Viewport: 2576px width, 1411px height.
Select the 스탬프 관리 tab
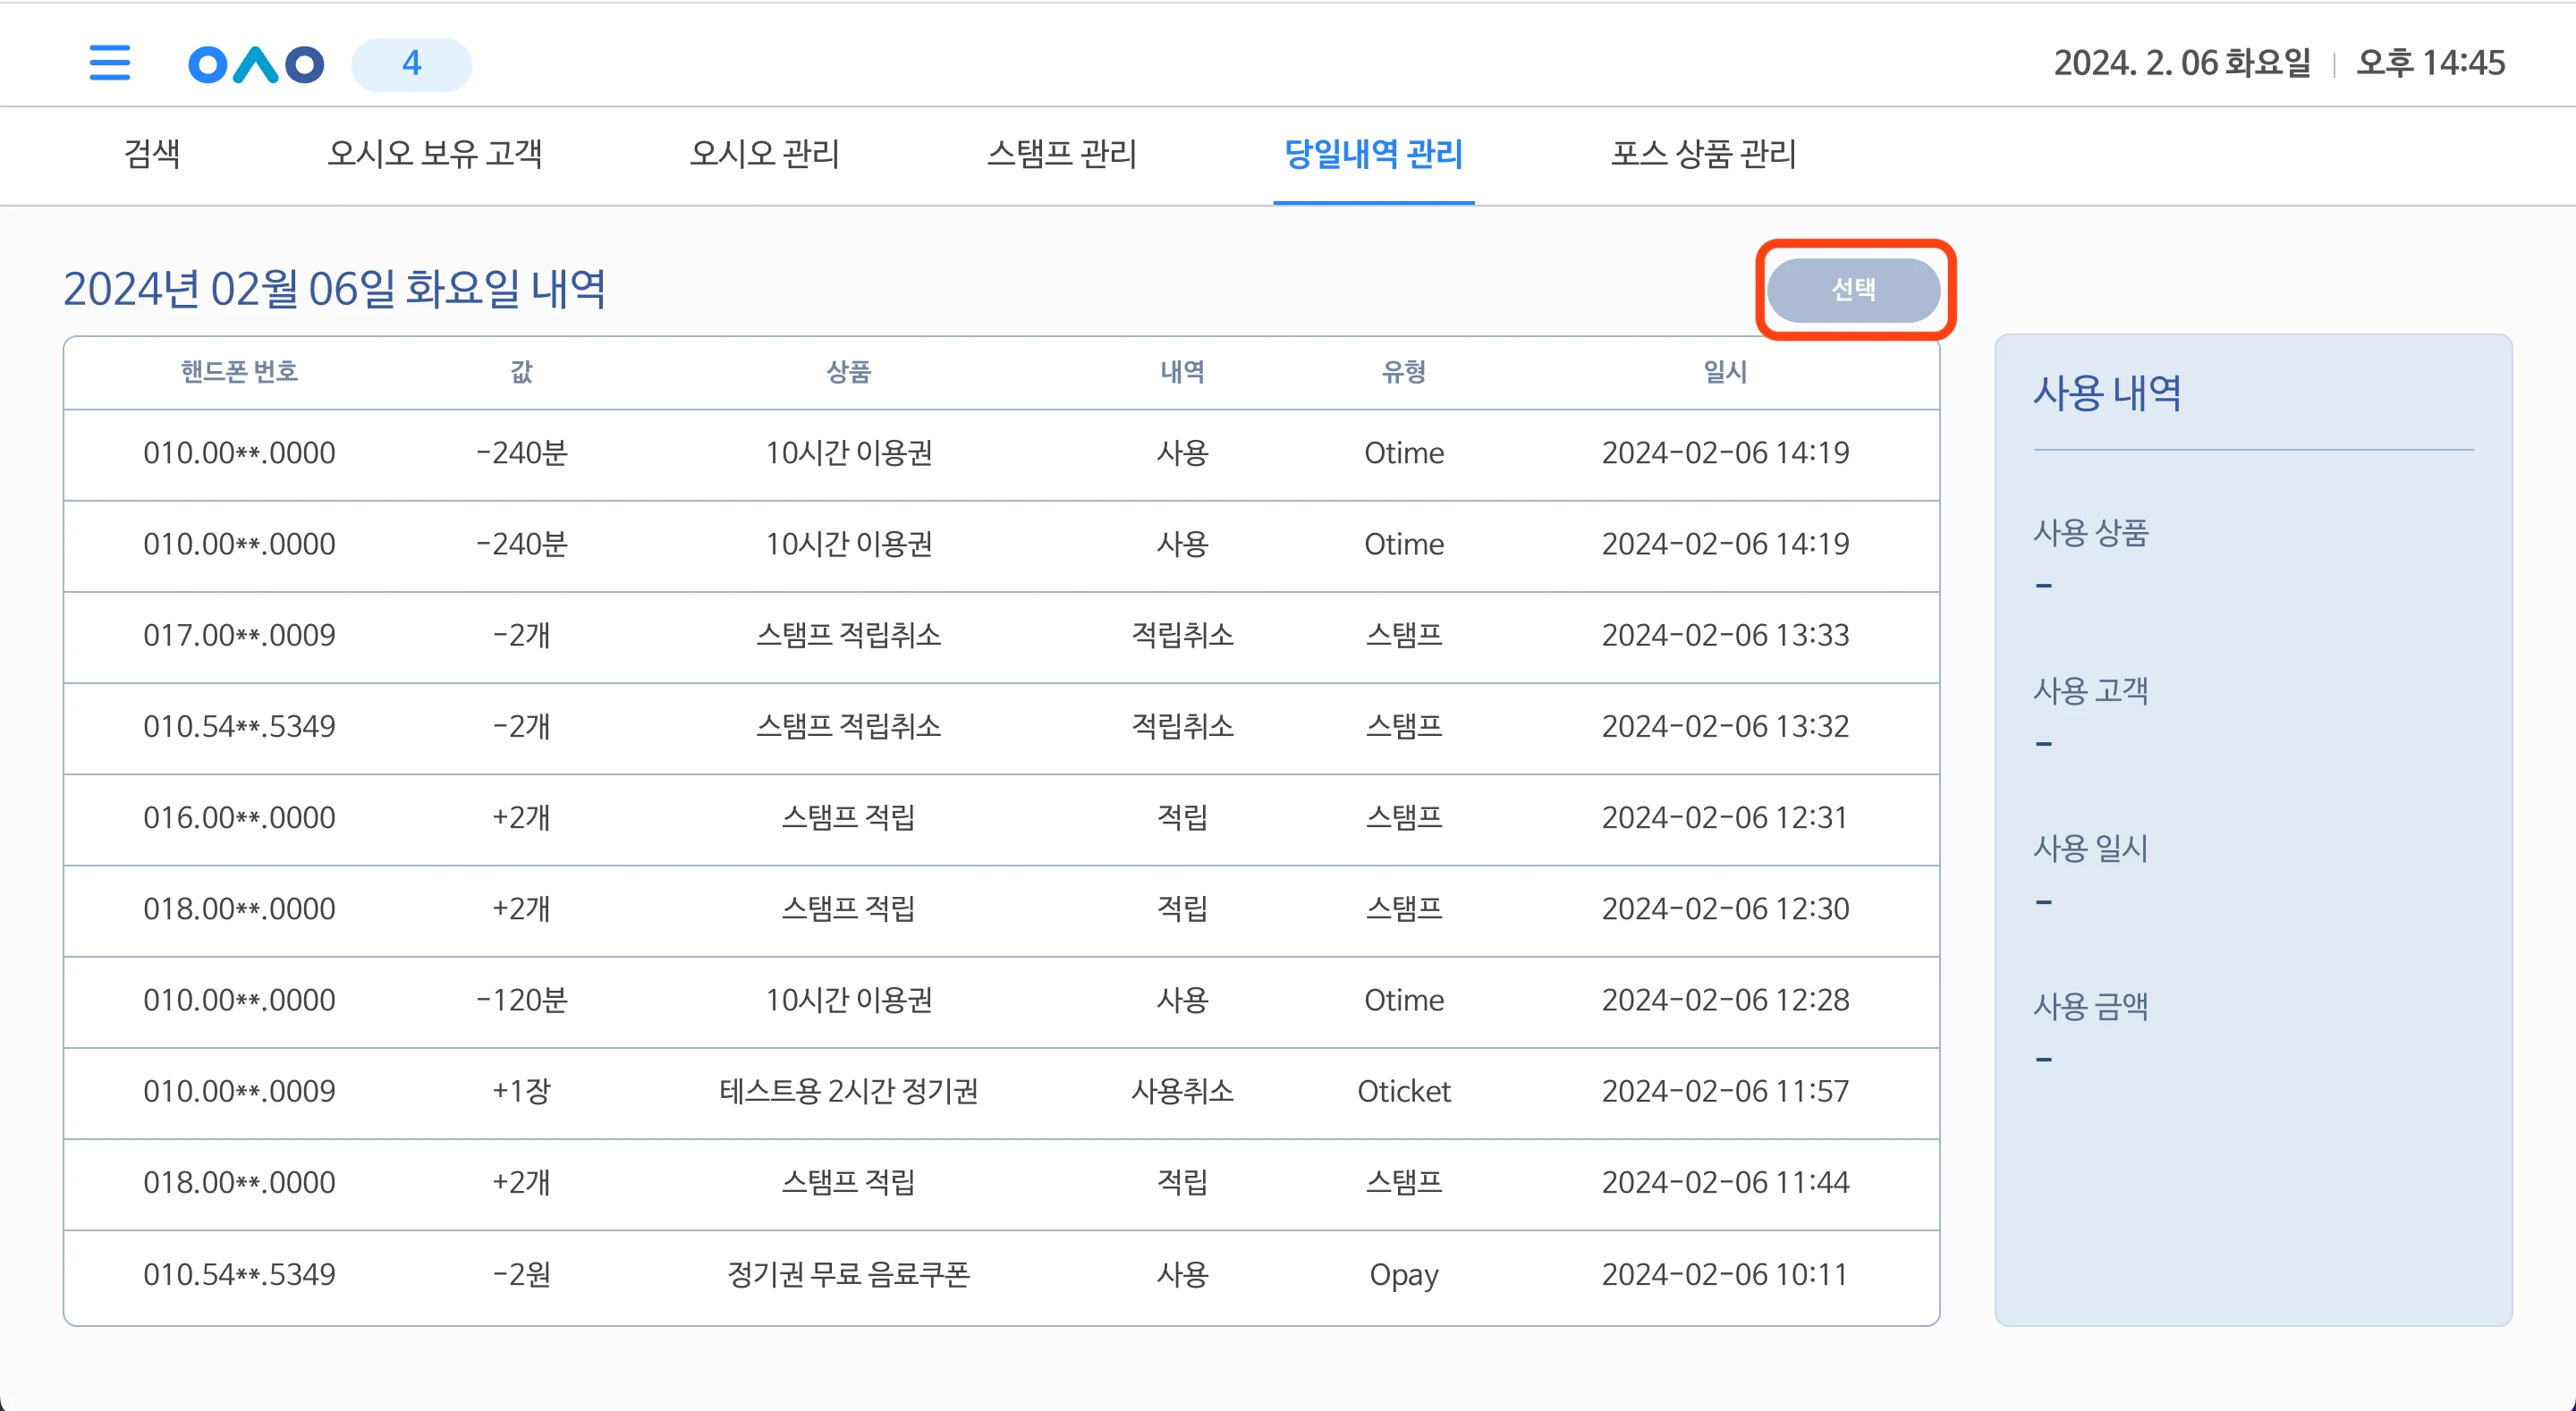coord(1061,154)
